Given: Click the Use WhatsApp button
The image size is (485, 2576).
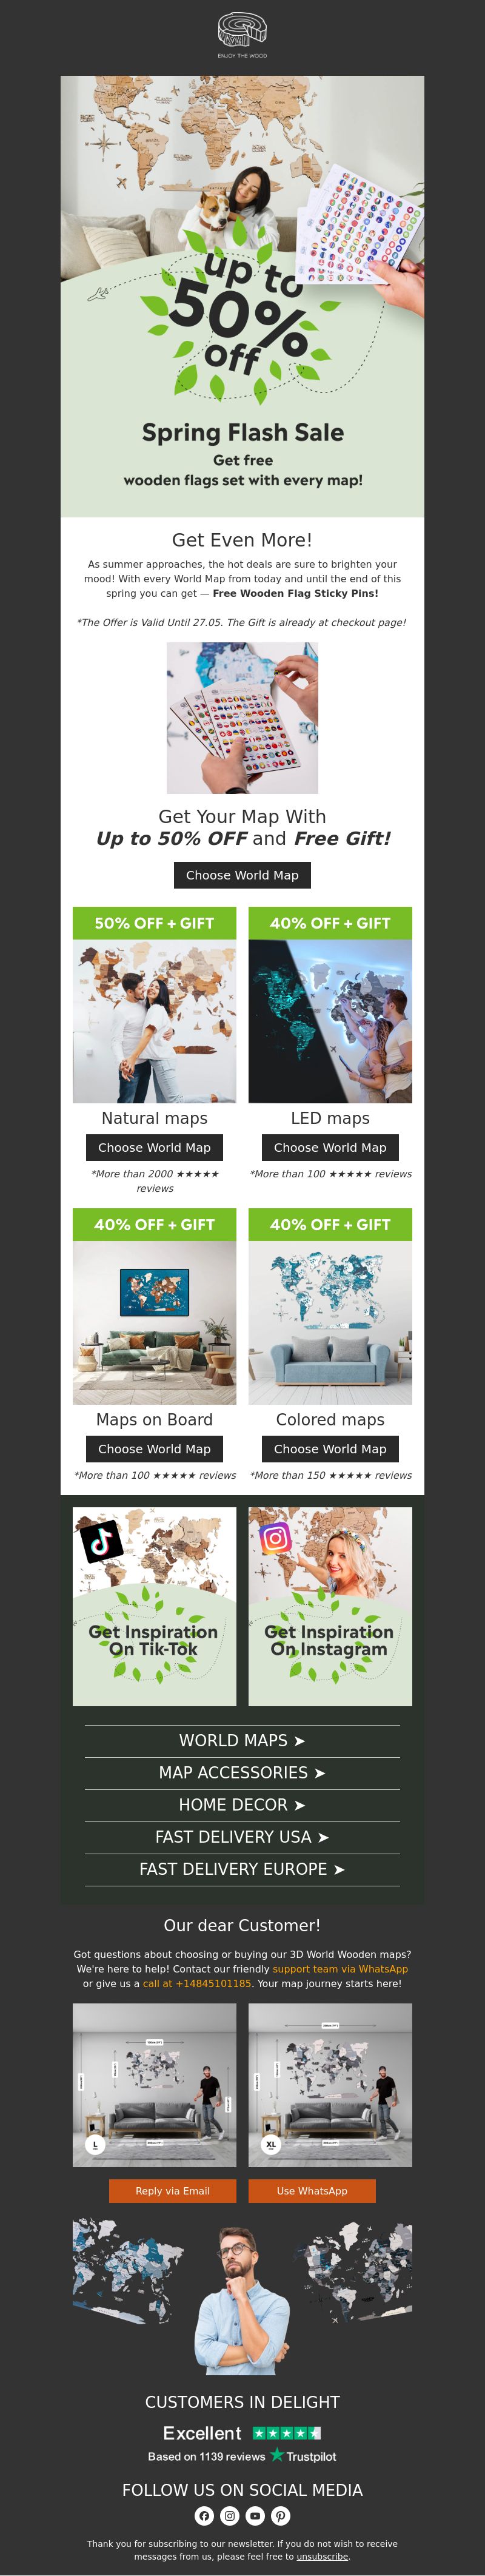Looking at the screenshot, I should (312, 2191).
